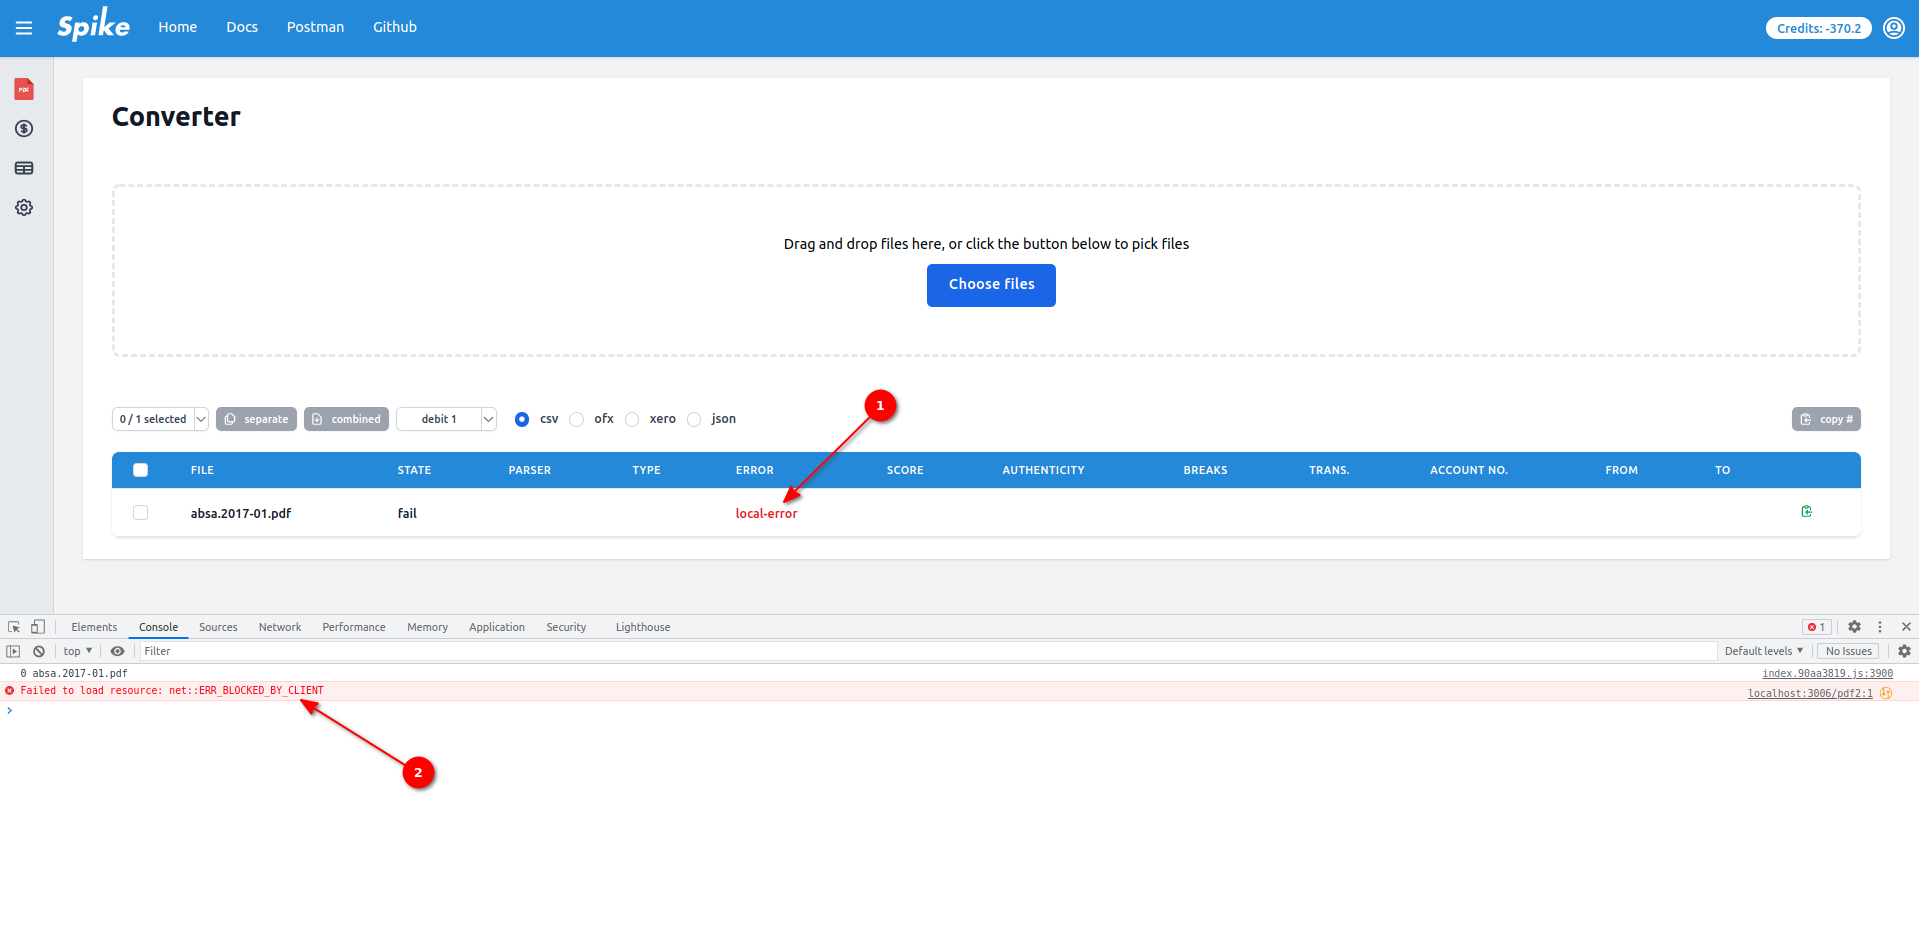Viewport: 1919px width, 926px height.
Task: Follow the localhost:3006/pdf2:1 source link
Action: click(x=1809, y=693)
